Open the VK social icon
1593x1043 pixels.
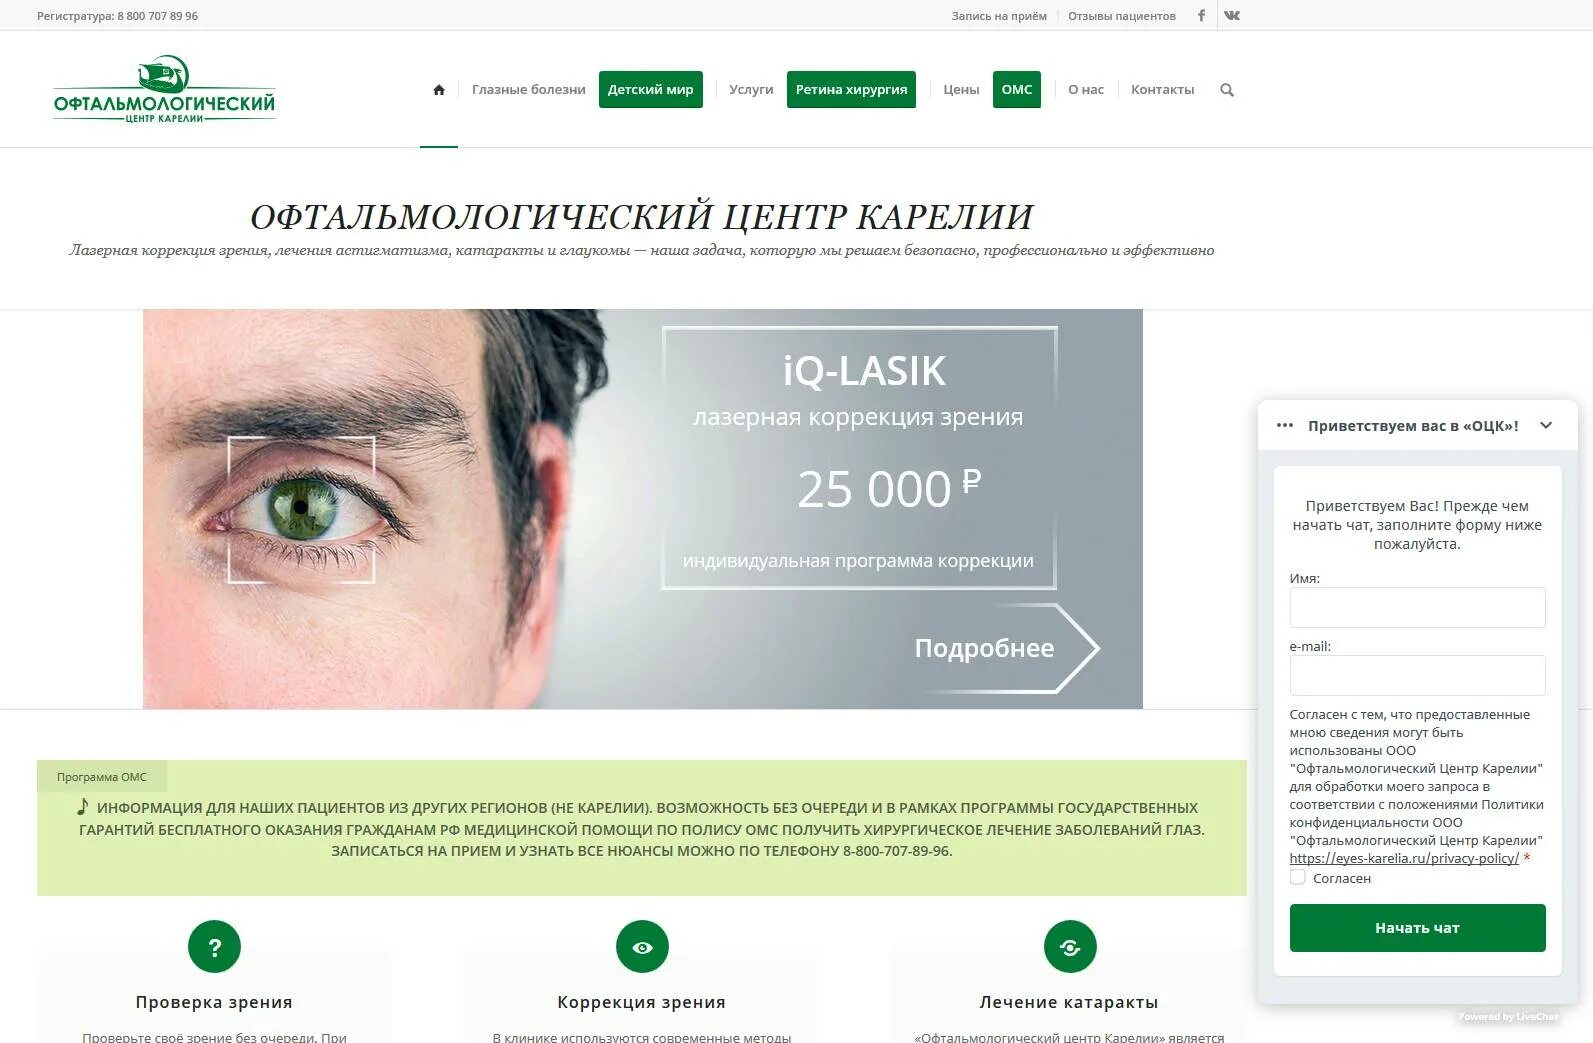coord(1232,15)
